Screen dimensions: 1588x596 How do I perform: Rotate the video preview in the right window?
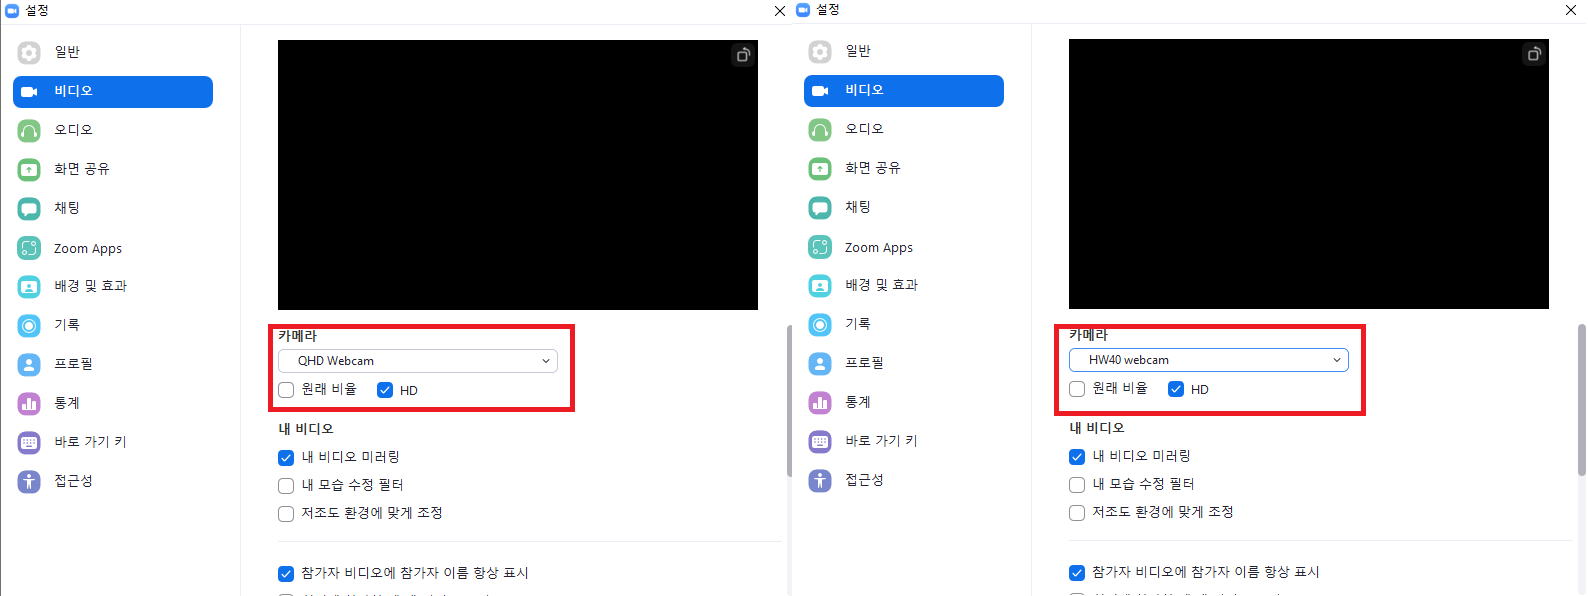(x=1534, y=54)
